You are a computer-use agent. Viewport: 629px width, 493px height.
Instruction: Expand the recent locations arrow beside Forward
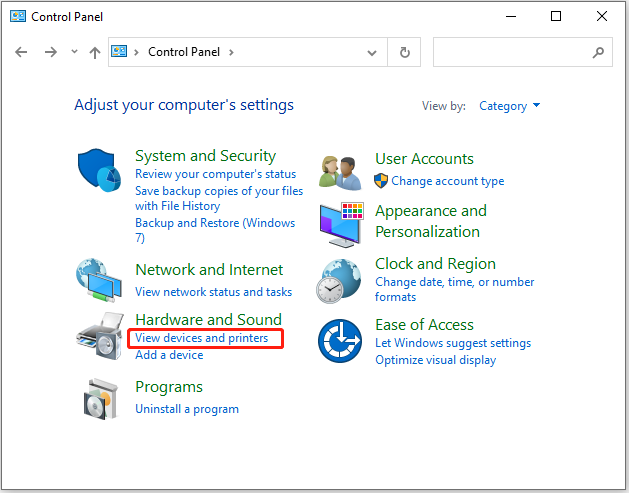click(x=74, y=51)
